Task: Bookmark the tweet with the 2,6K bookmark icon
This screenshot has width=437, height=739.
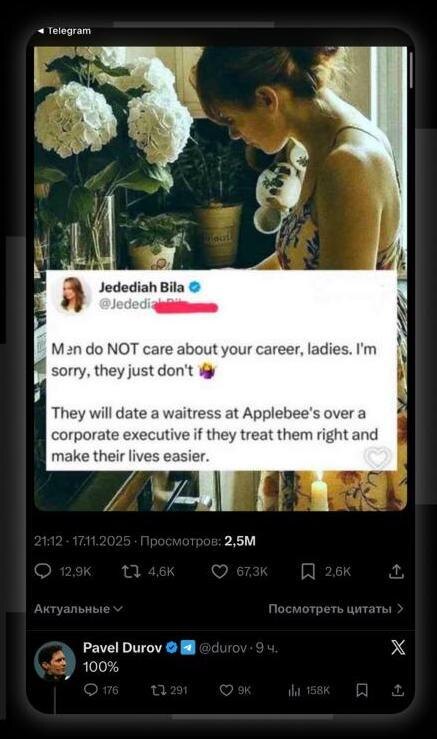Action: (x=308, y=571)
